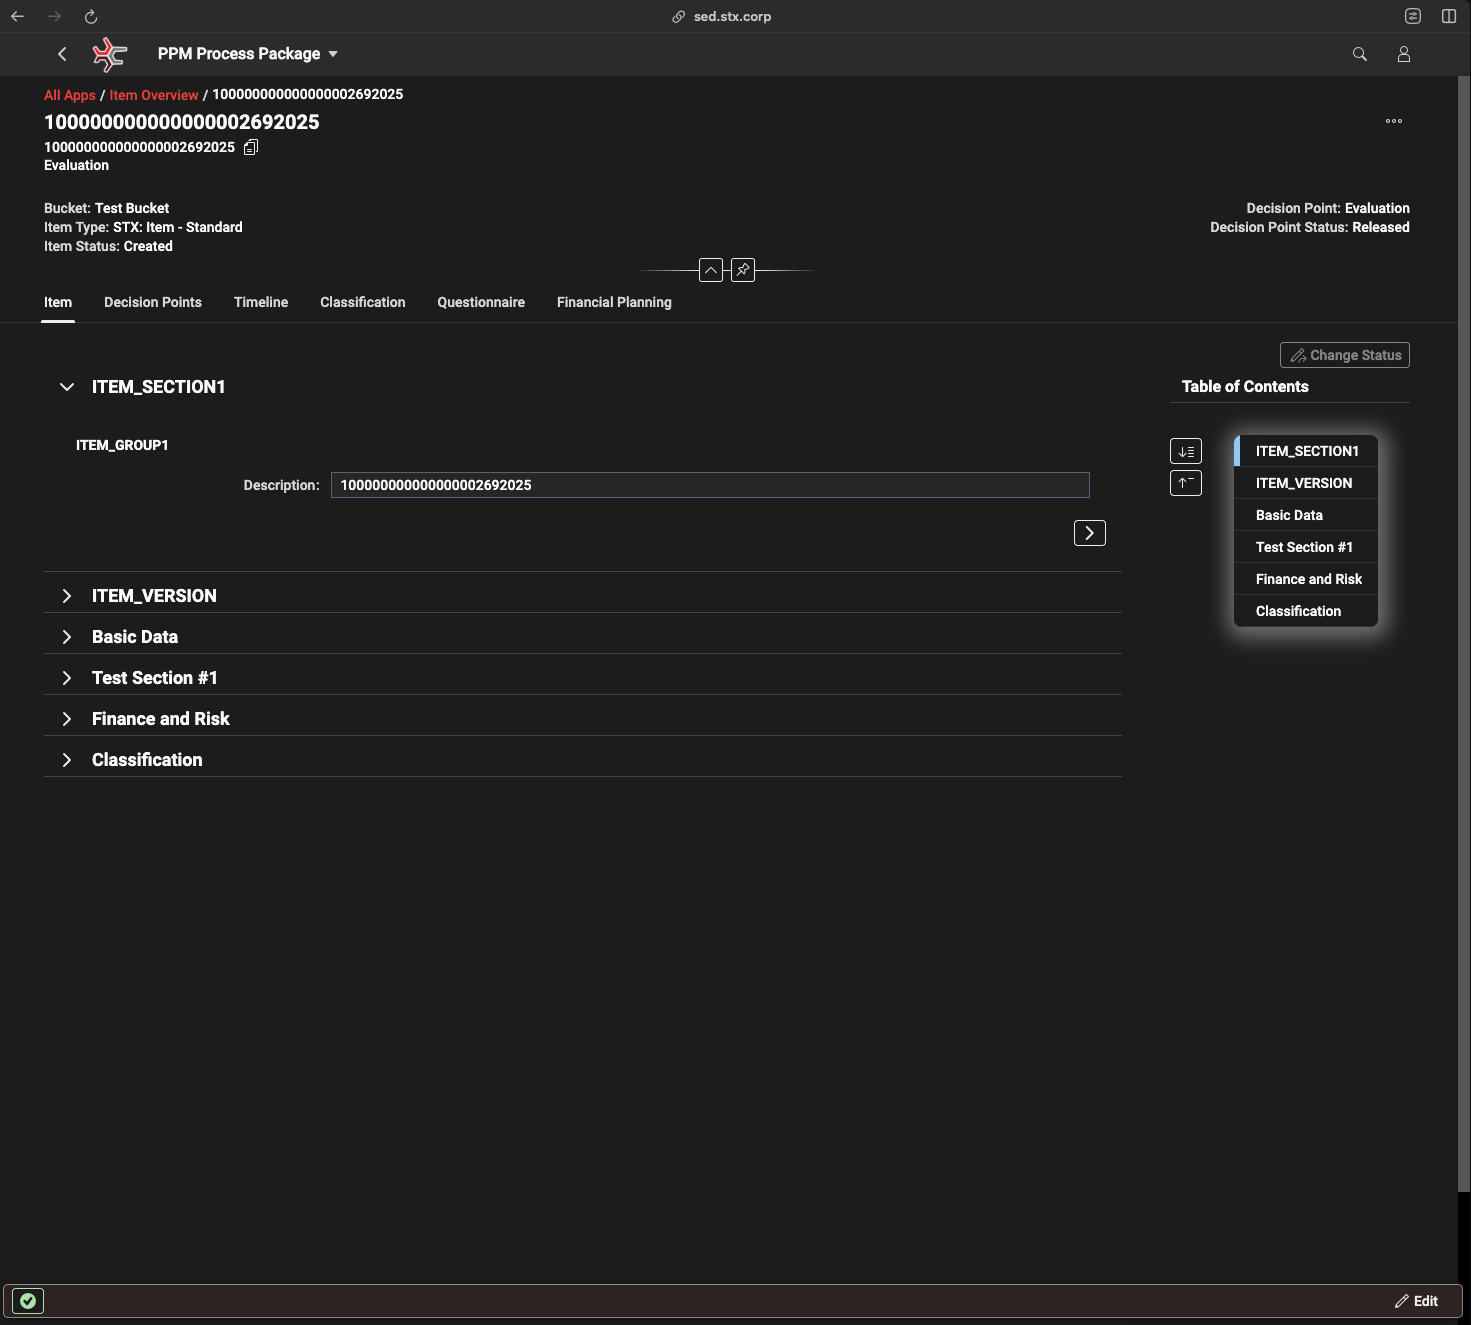Open the three-dot more options menu

[x=1393, y=121]
